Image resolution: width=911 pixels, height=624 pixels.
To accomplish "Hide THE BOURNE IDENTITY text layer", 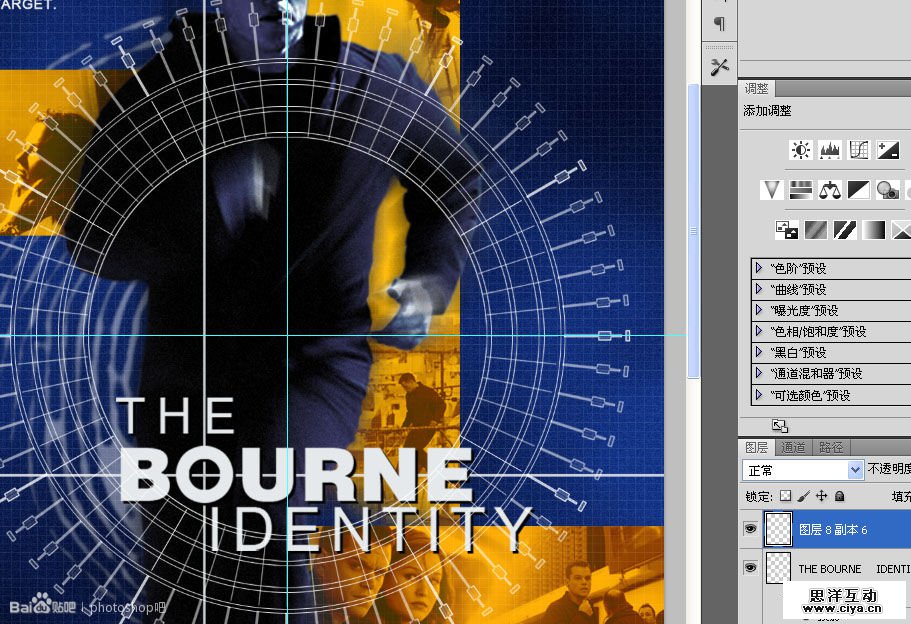I will 750,568.
